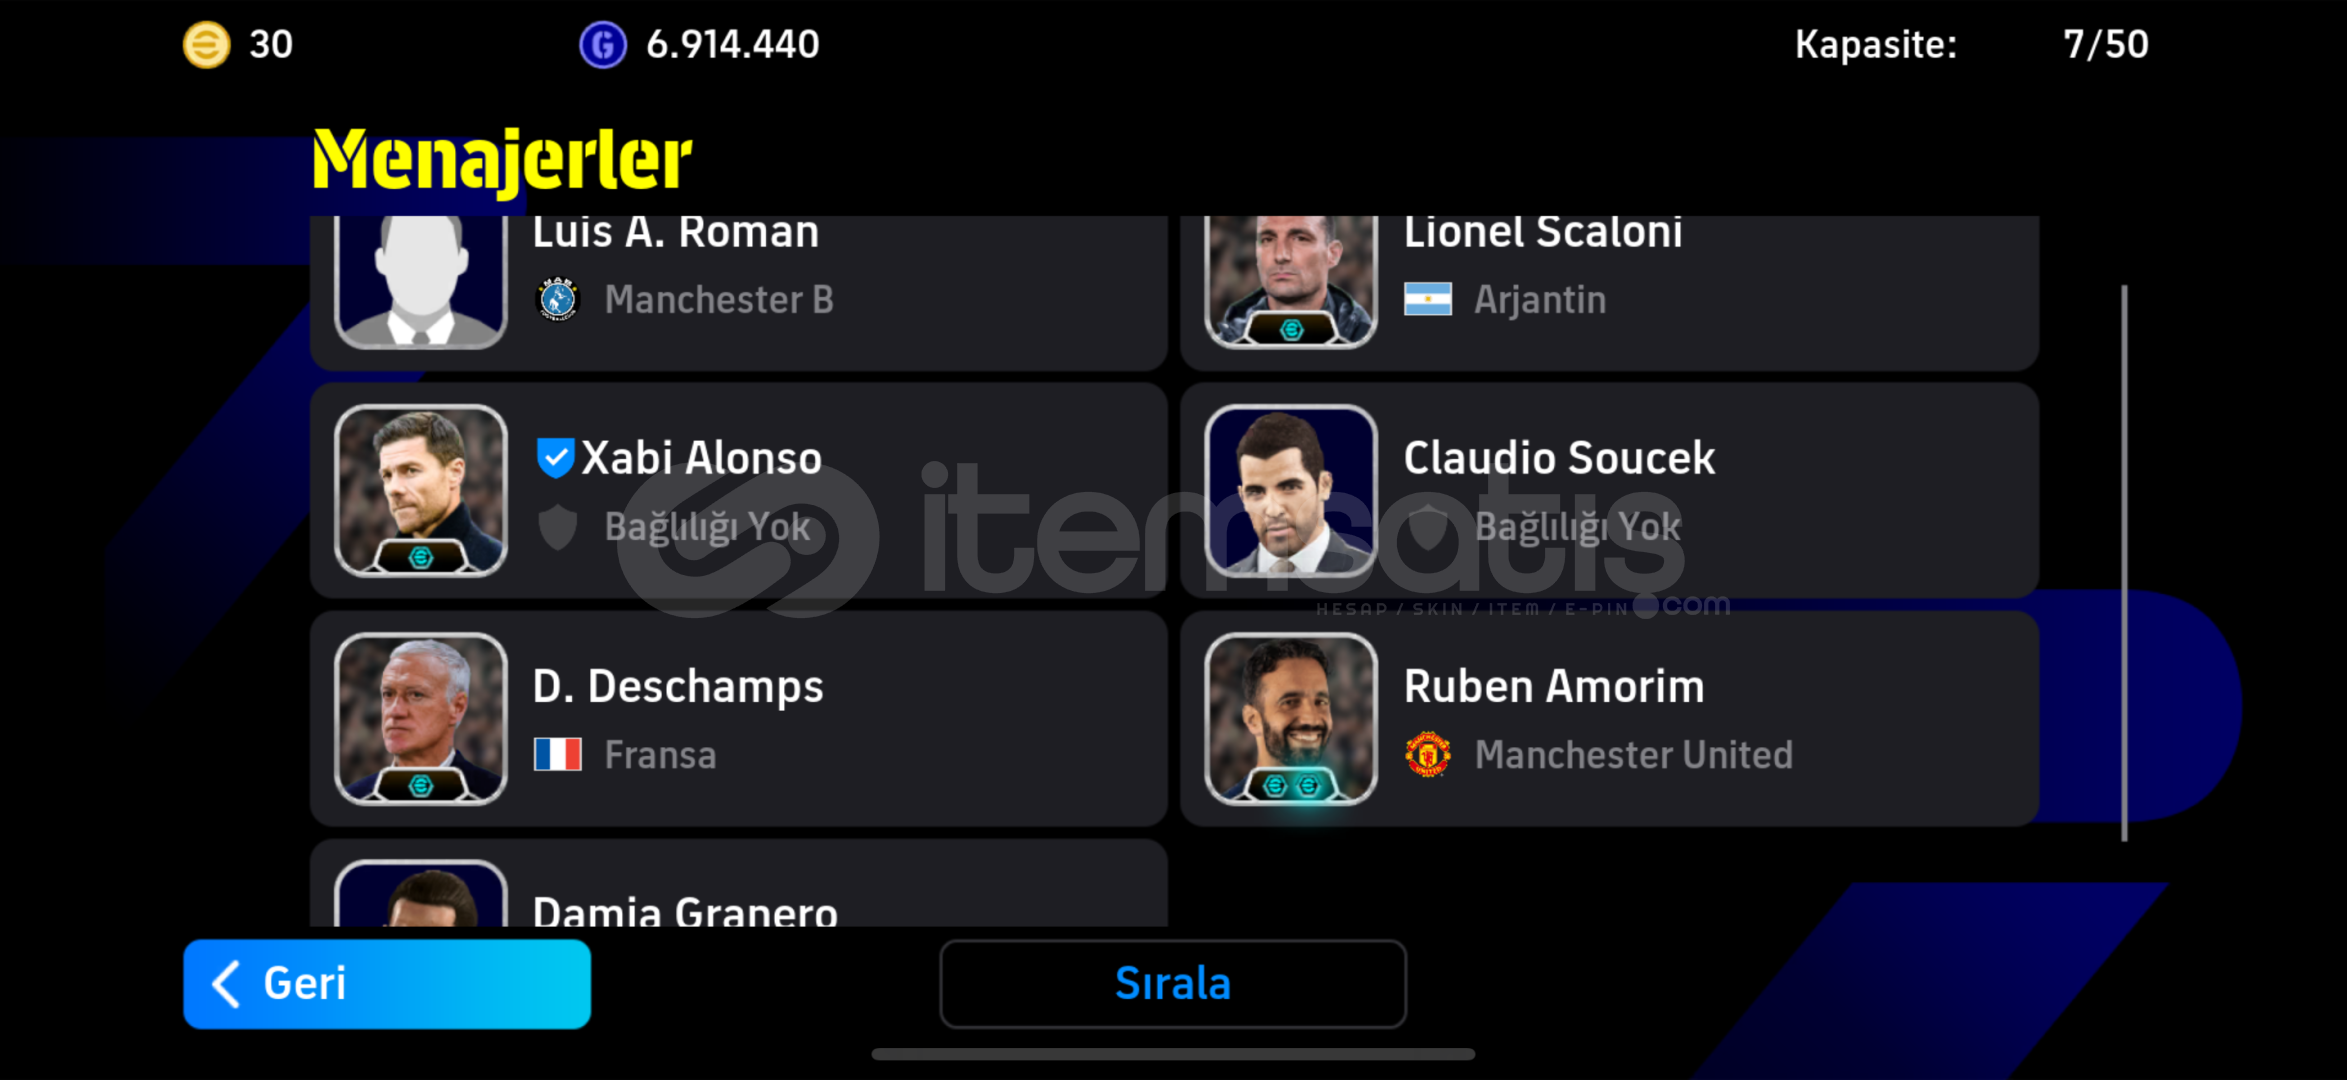Image resolution: width=2347 pixels, height=1080 pixels.
Task: Open the Lionel Scaloni manager entry
Action: (x=1609, y=292)
